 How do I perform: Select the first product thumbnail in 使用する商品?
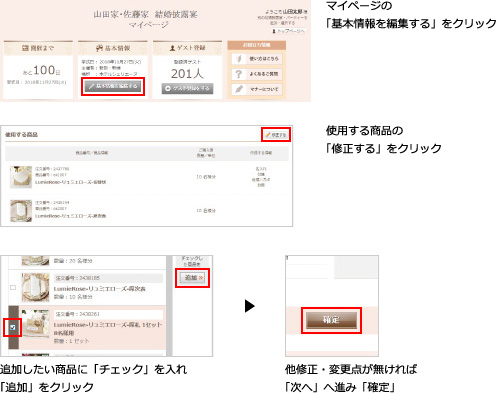click(21, 177)
